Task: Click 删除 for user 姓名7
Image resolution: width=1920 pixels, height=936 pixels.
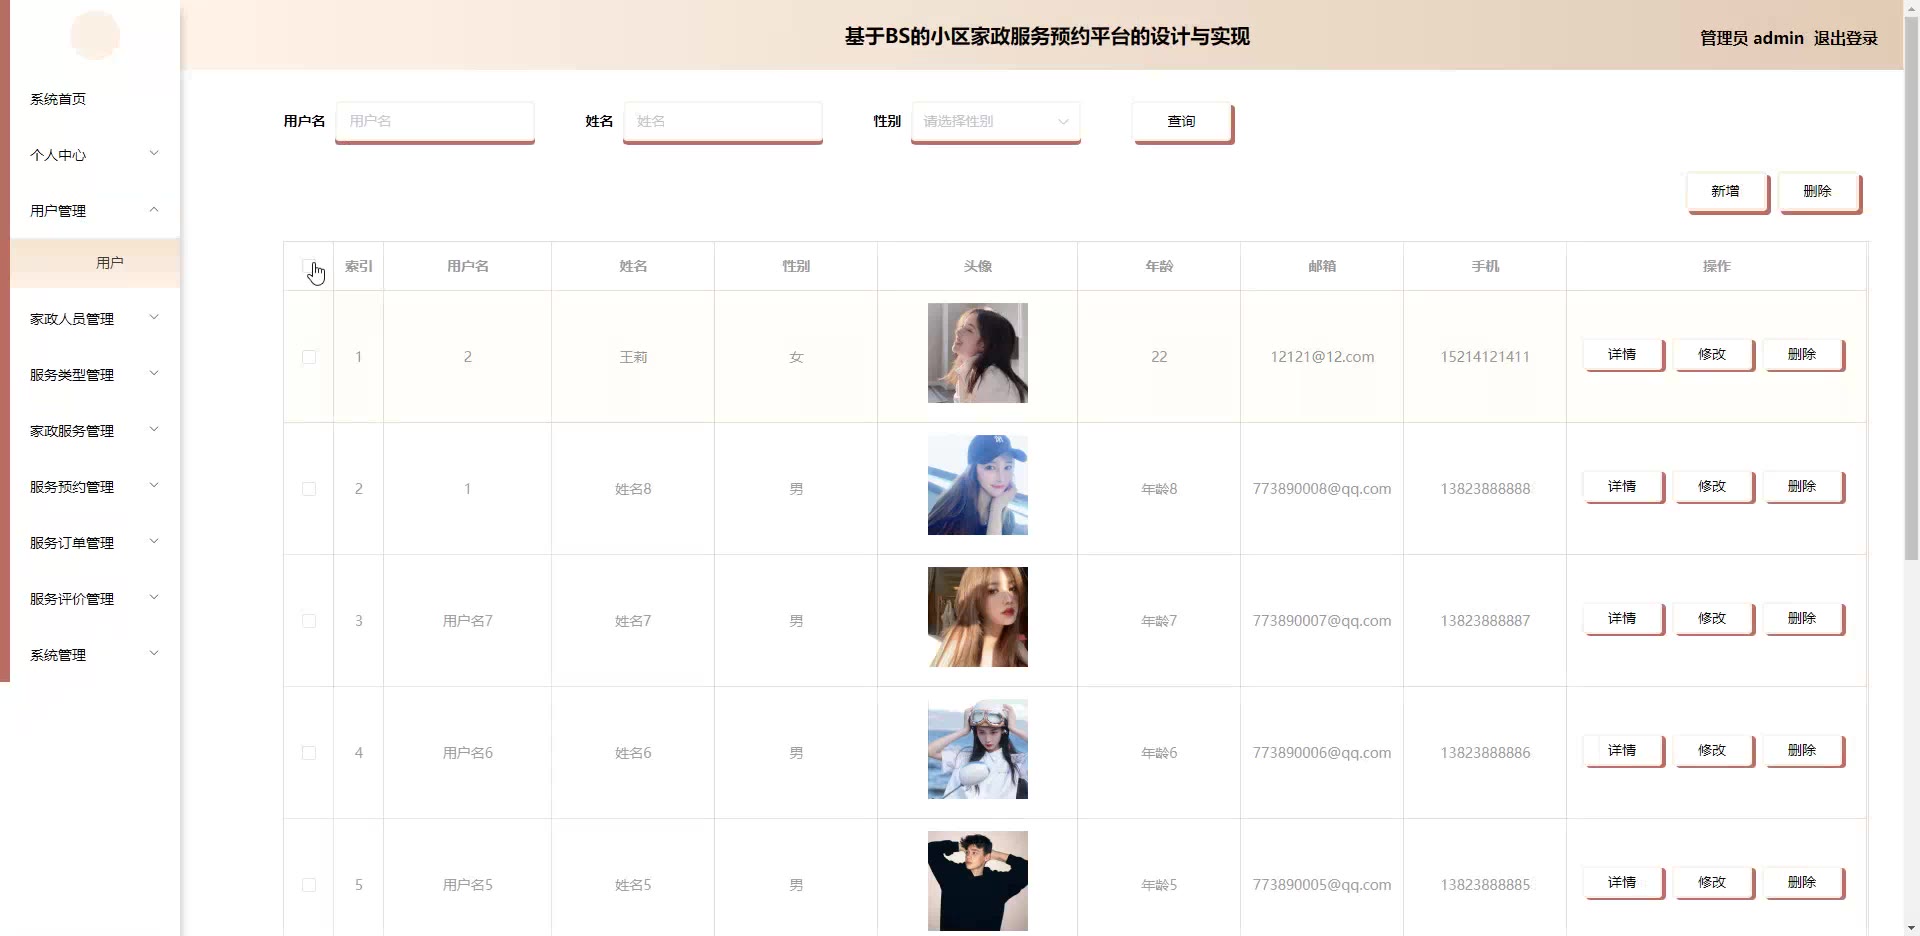Action: point(1803,619)
